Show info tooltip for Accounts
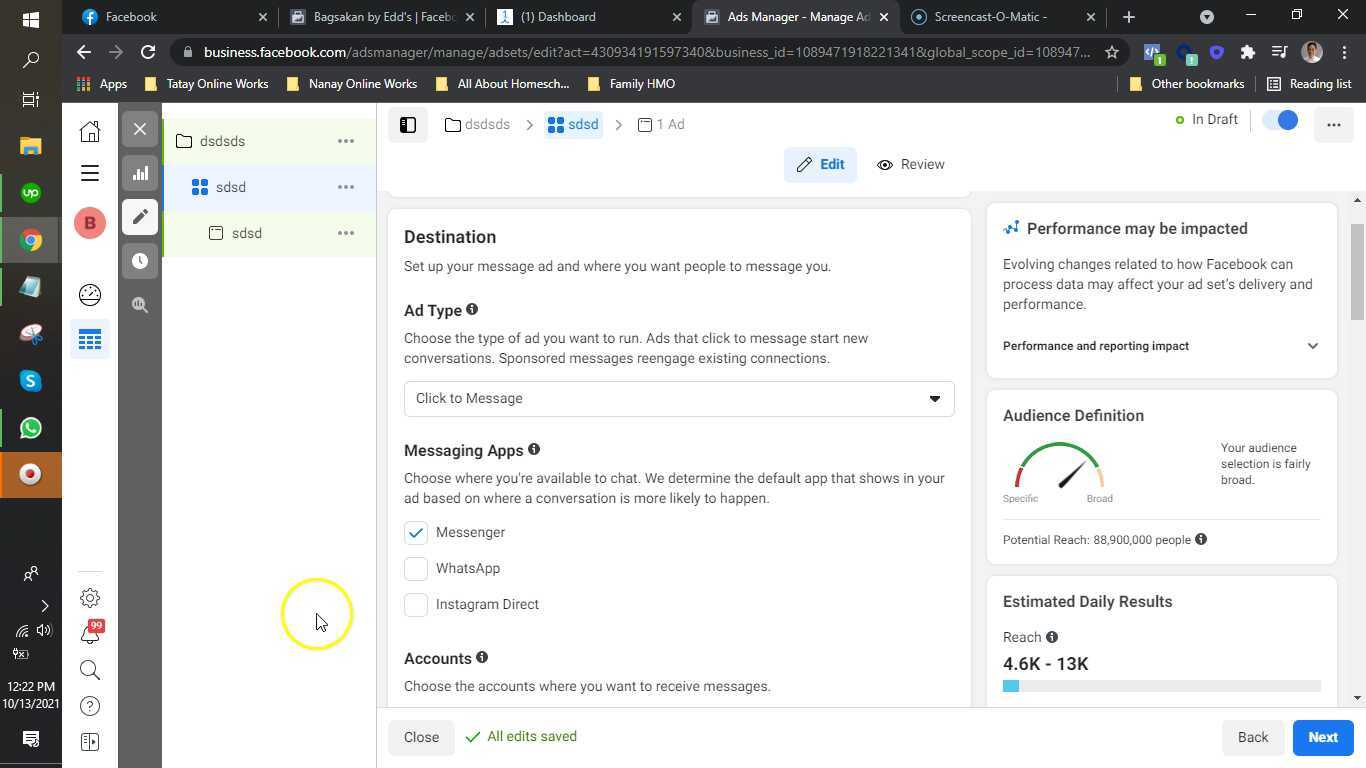 tap(482, 658)
